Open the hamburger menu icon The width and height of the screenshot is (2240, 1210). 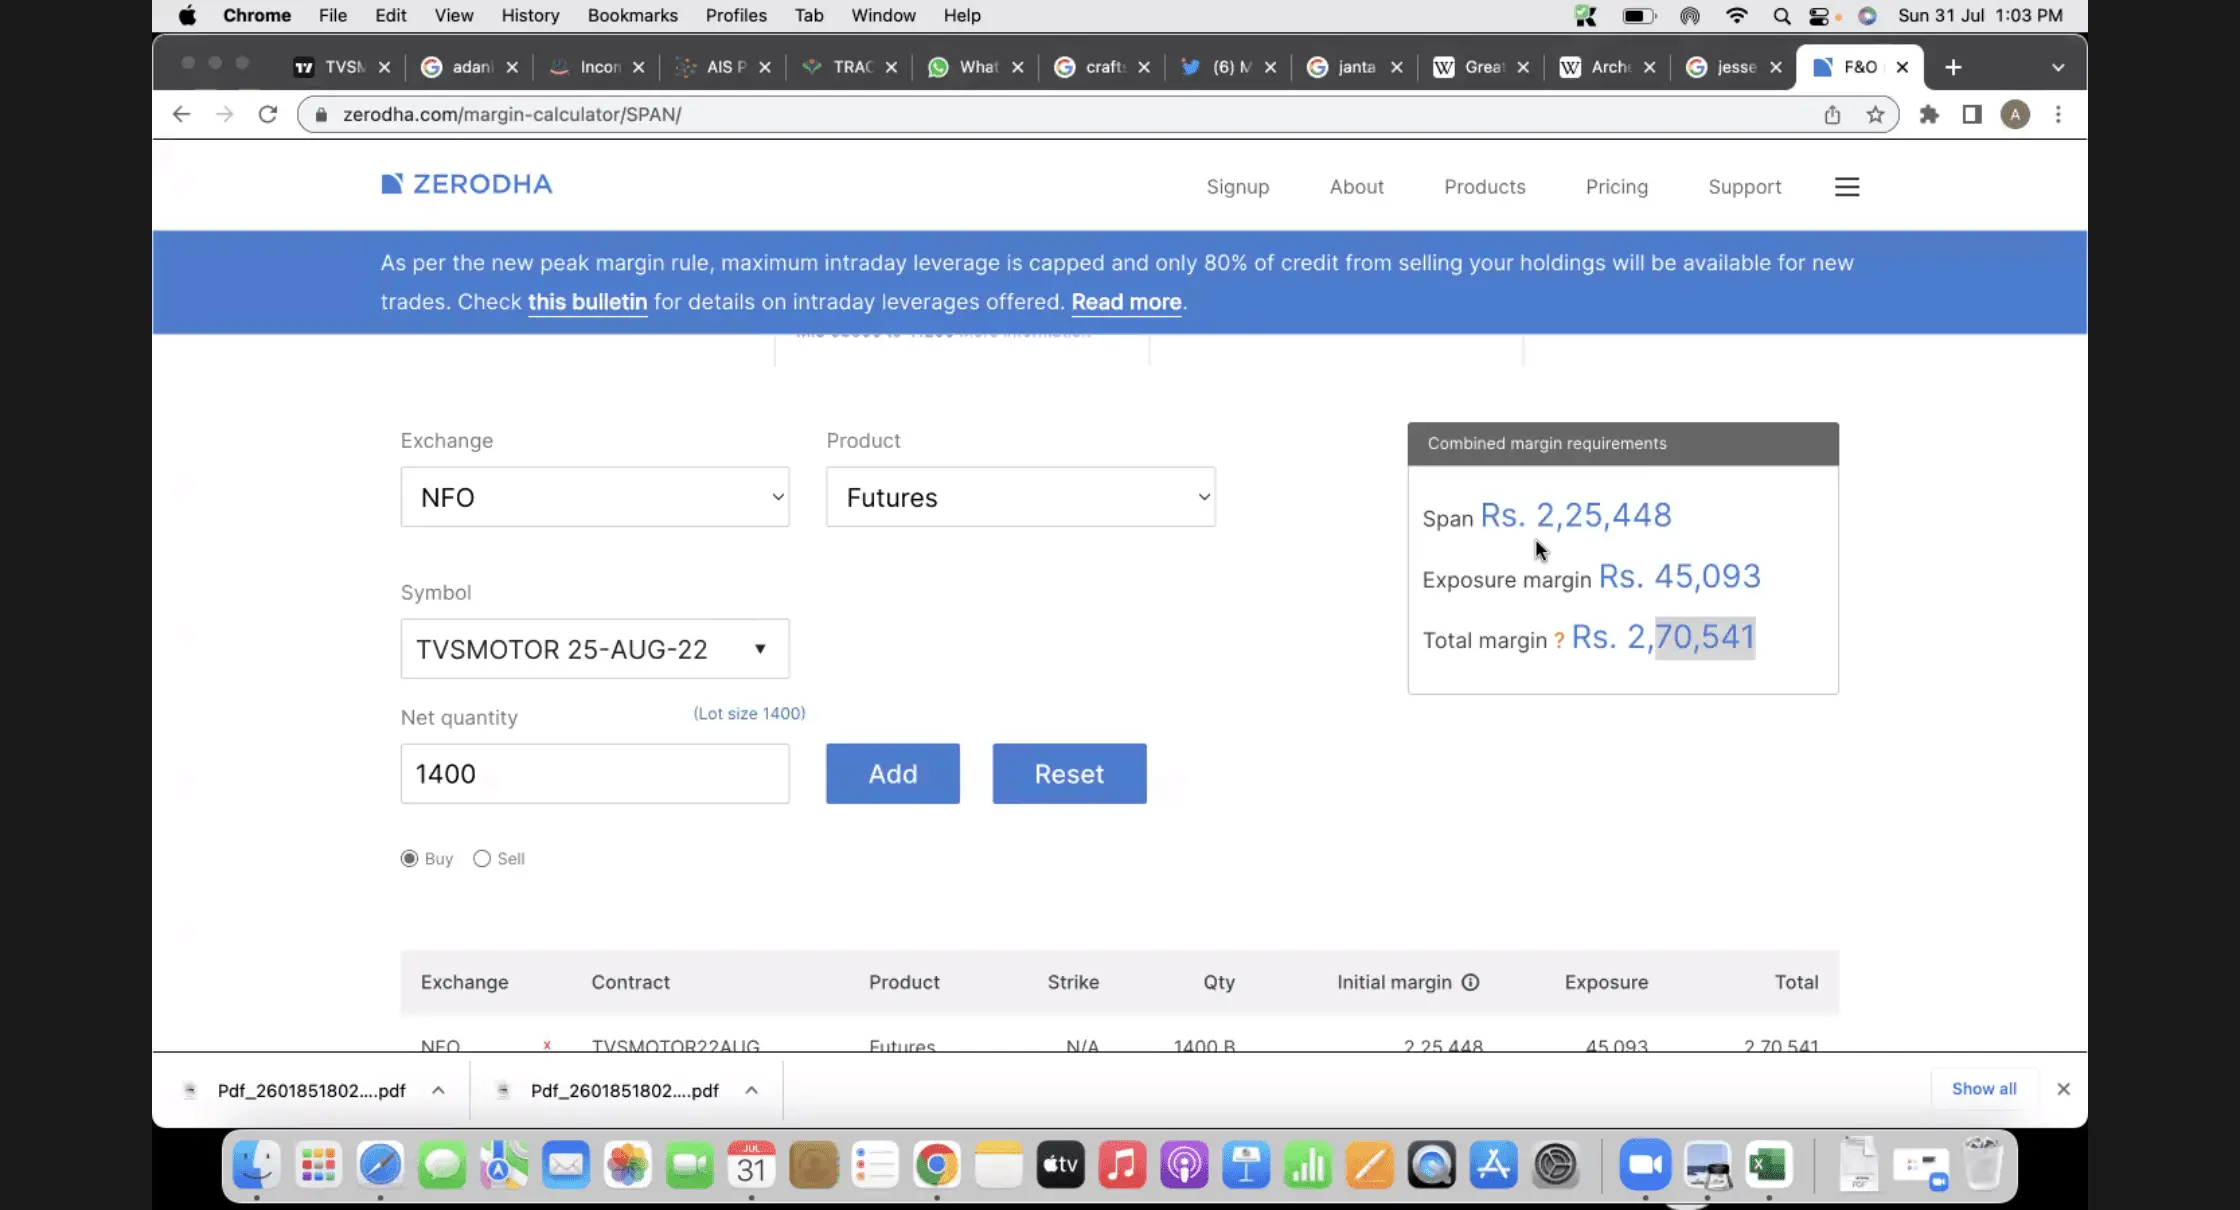point(1847,187)
